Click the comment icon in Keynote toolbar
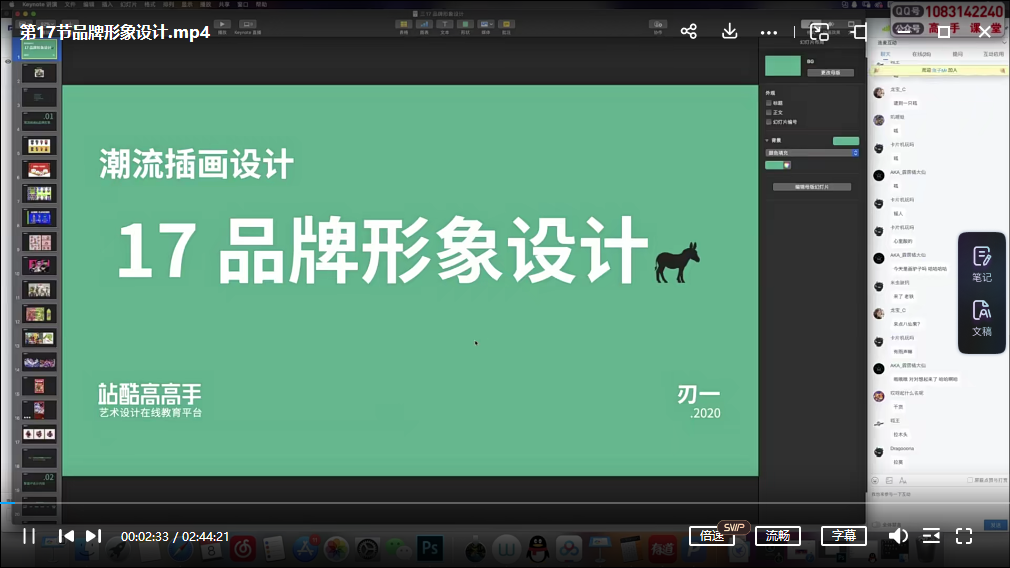The height and width of the screenshot is (568, 1010). tap(506, 26)
